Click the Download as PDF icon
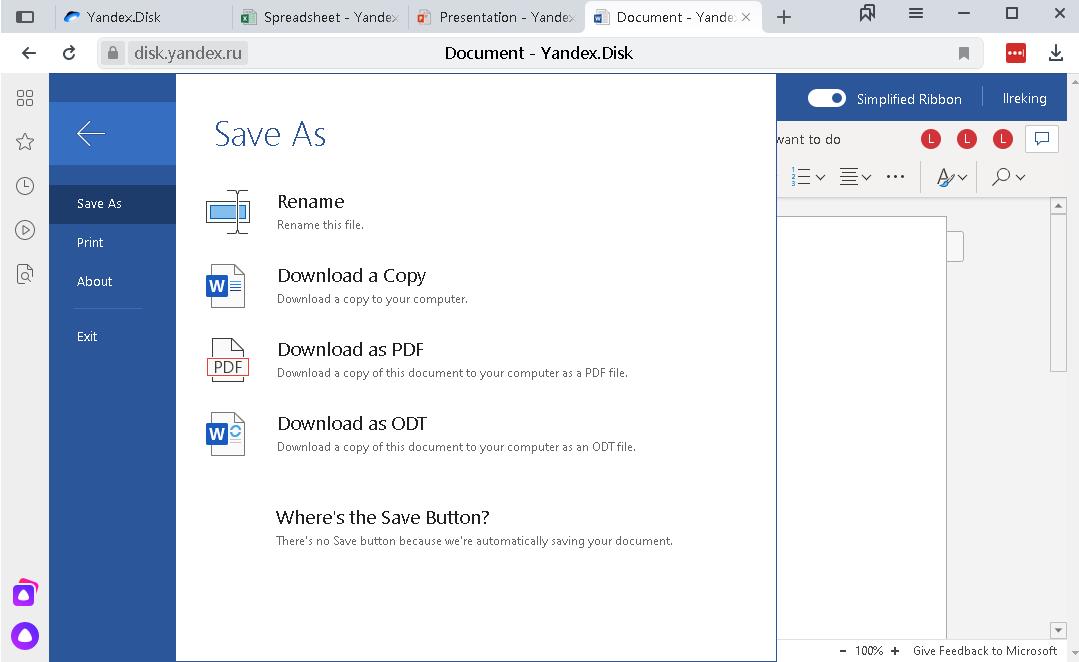The height and width of the screenshot is (662, 1079). [228, 360]
